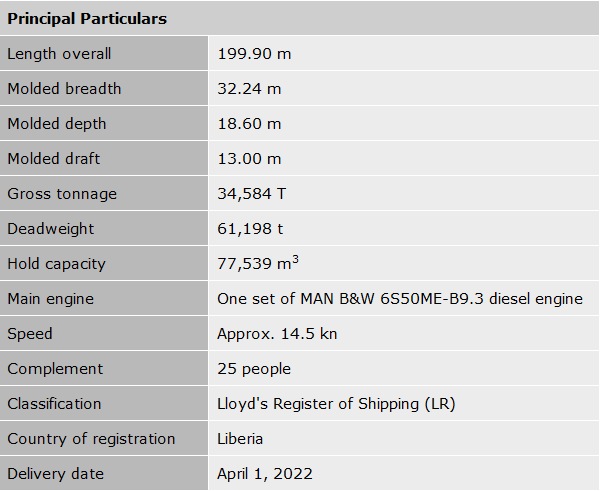Select the Length overall label cell

click(60, 54)
